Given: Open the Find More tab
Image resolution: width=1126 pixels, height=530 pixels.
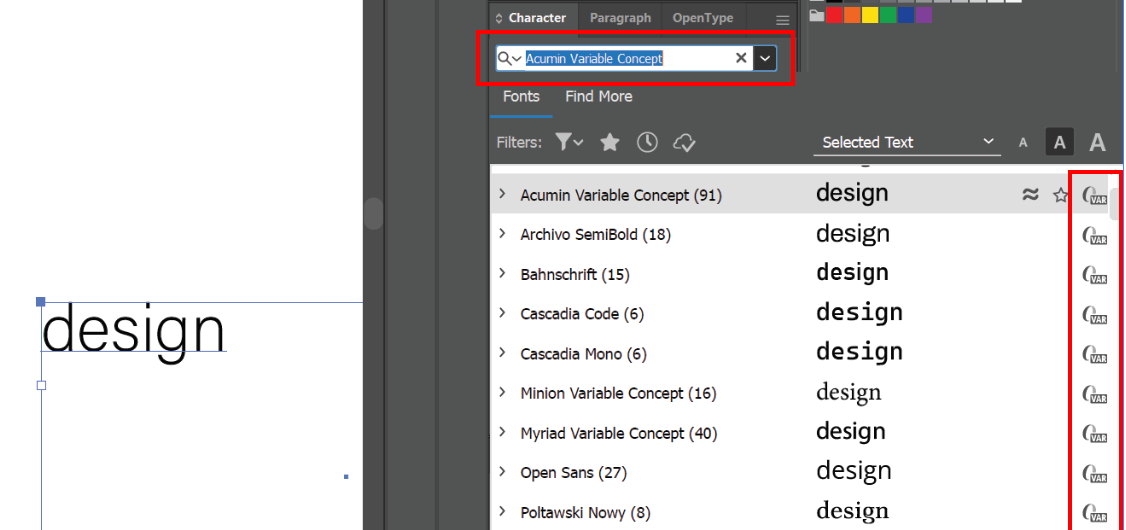Looking at the screenshot, I should (x=599, y=96).
